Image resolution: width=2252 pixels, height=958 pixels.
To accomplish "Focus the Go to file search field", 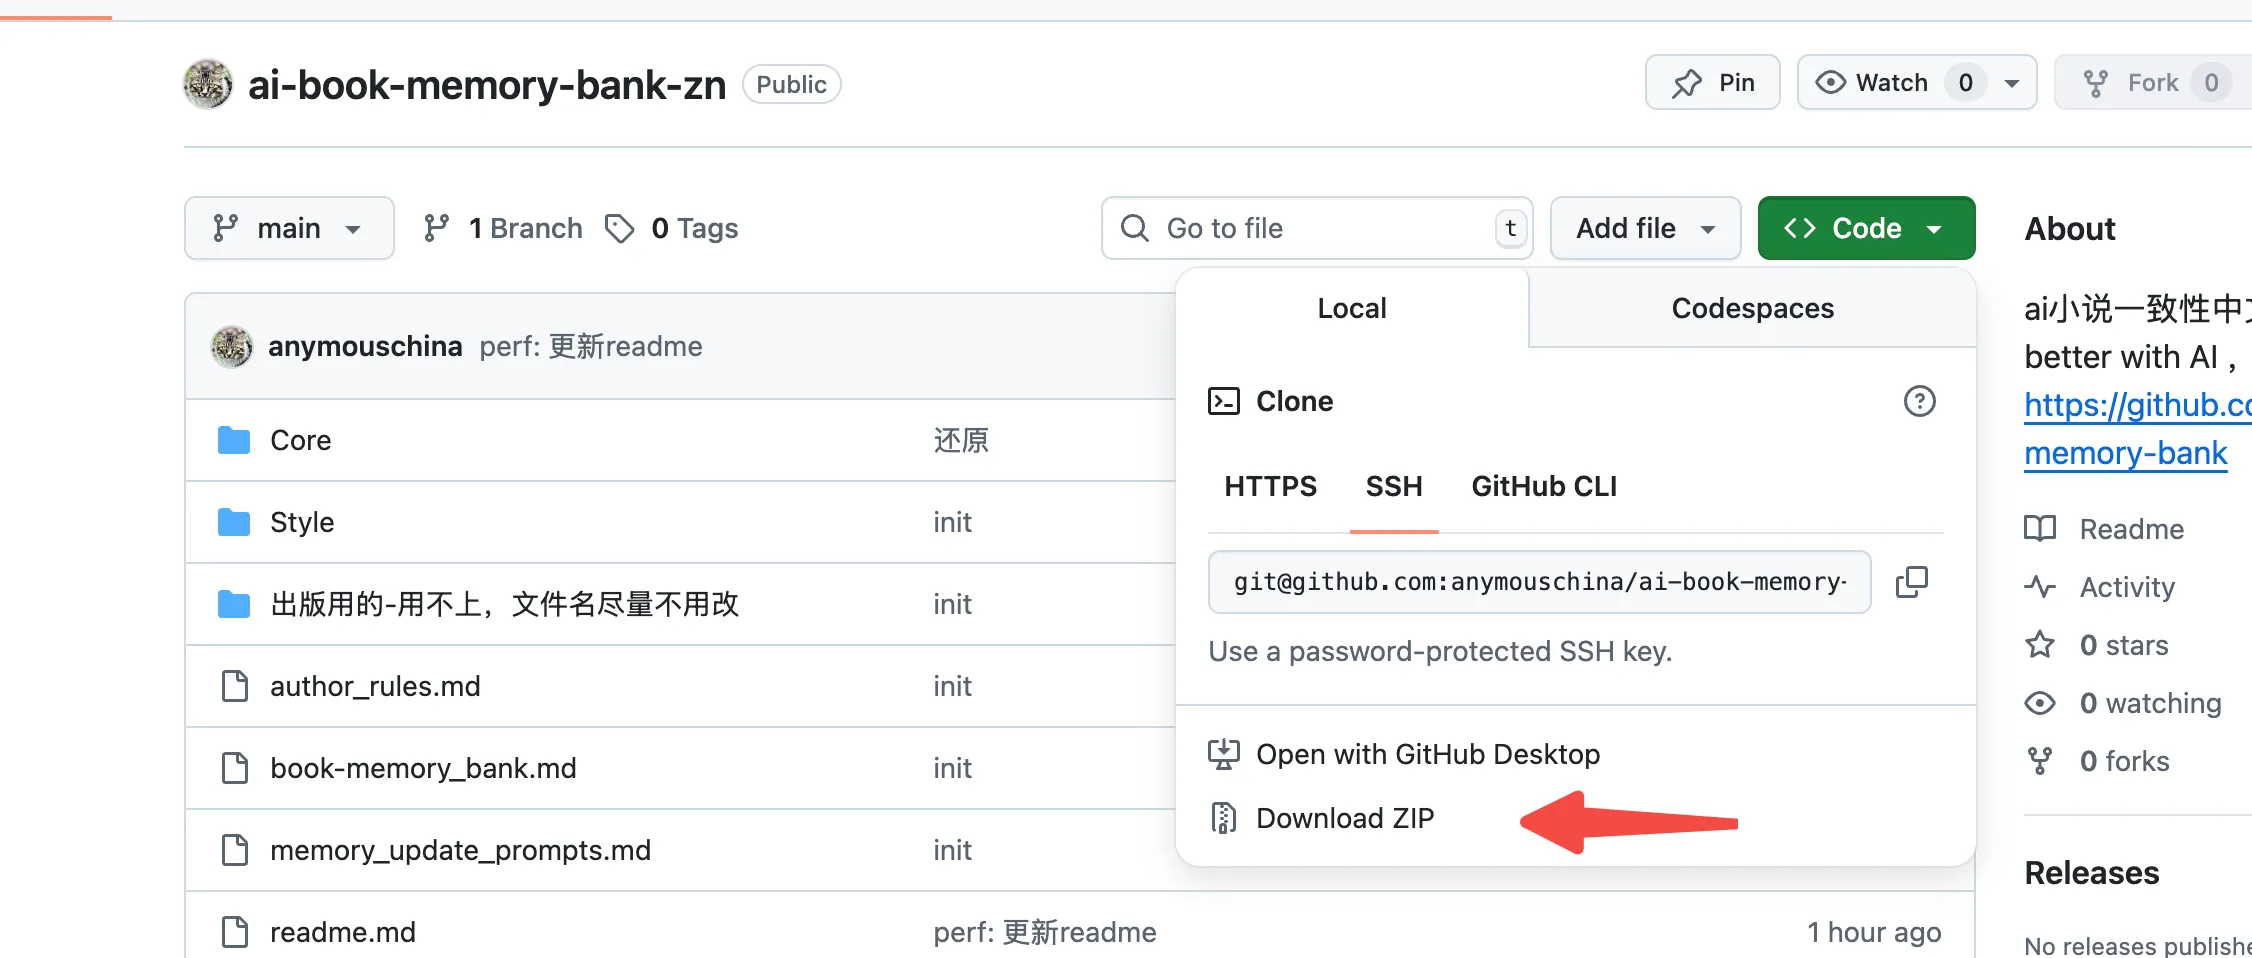I will pos(1317,228).
